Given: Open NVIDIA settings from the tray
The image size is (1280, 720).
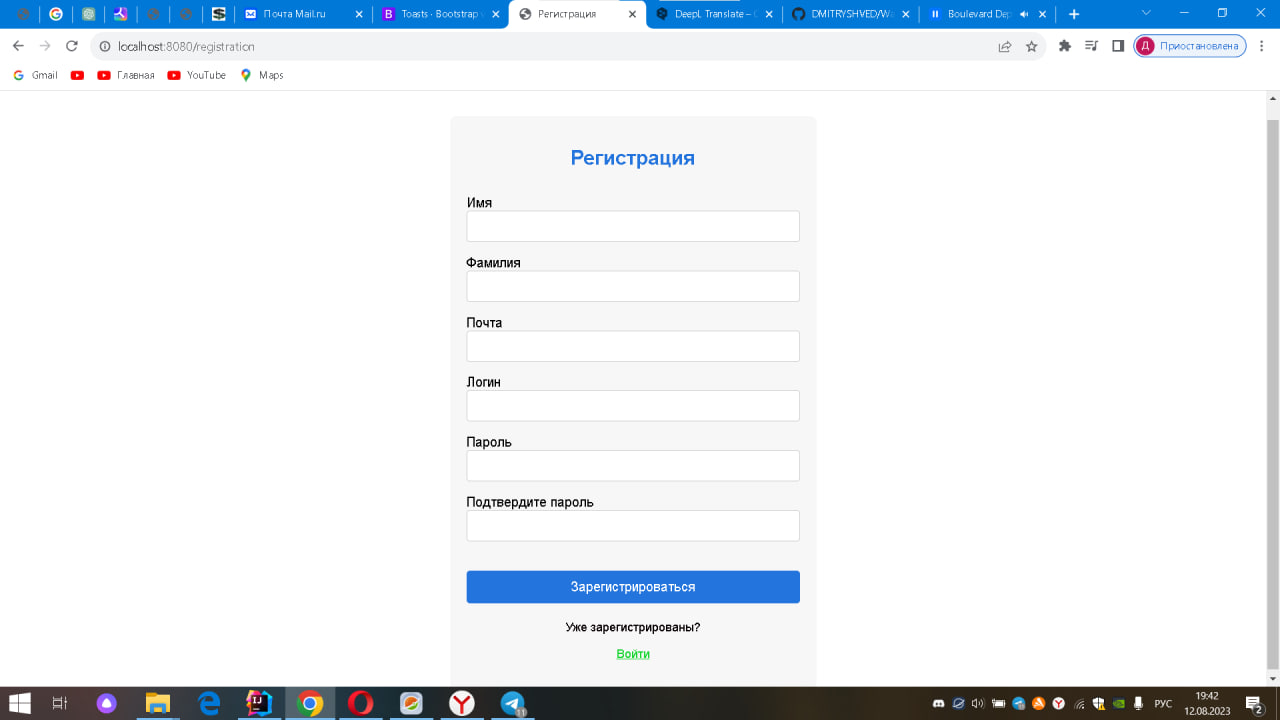Looking at the screenshot, I should tap(1117, 702).
